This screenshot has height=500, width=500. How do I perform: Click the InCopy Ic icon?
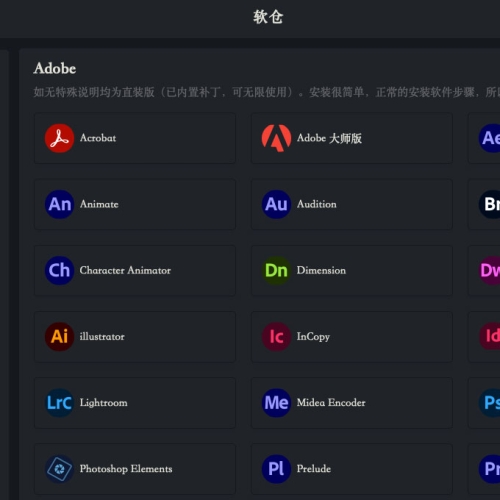[276, 336]
